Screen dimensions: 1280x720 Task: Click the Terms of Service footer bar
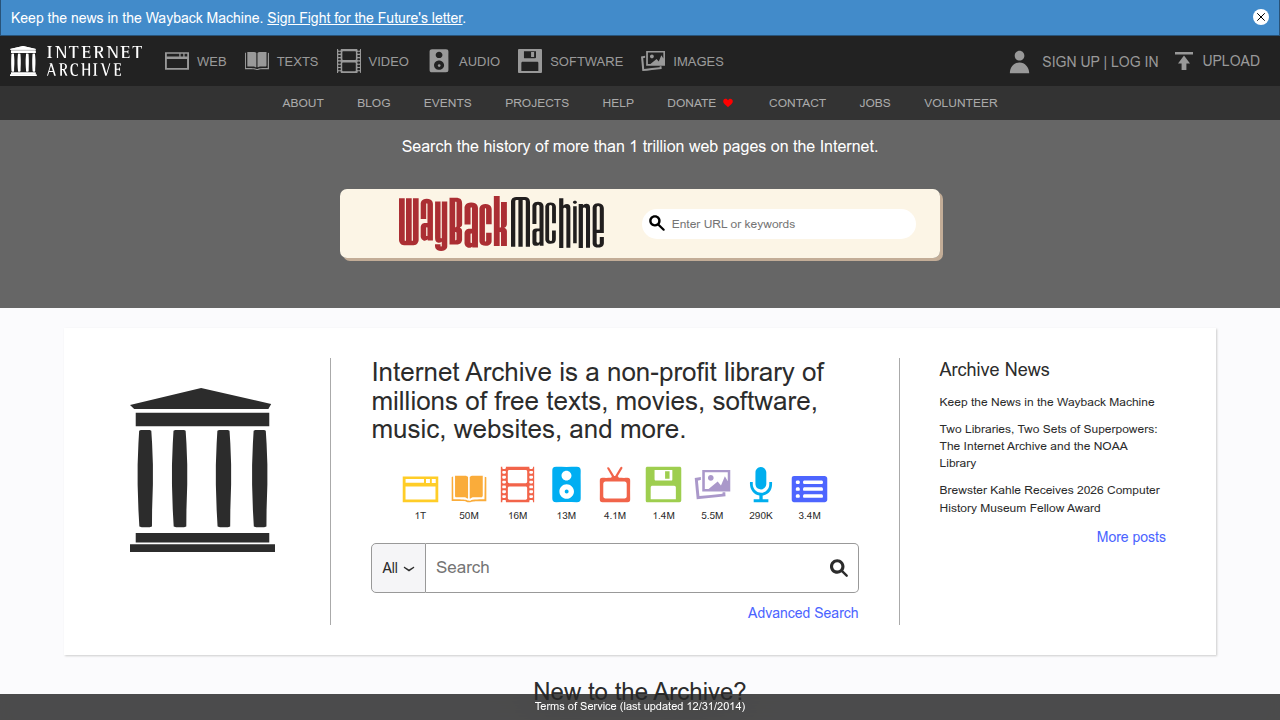click(x=640, y=707)
